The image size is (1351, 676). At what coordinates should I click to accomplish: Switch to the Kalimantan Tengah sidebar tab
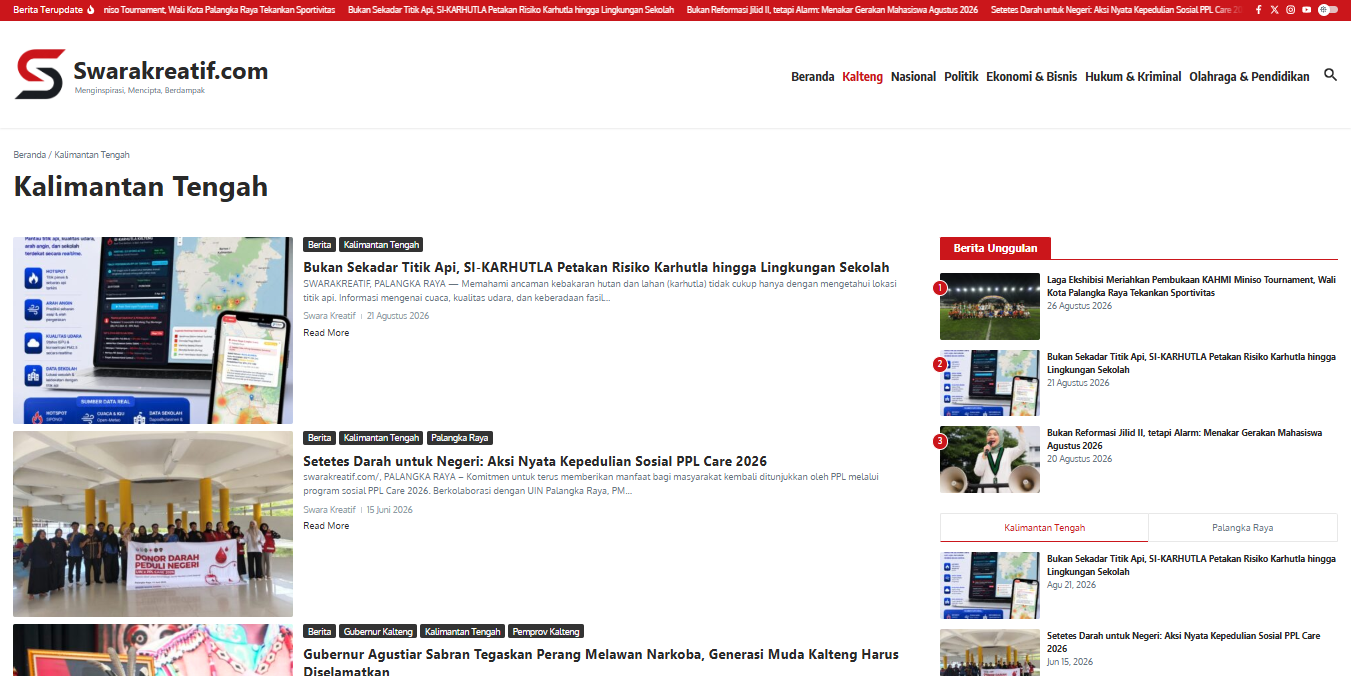click(1044, 527)
